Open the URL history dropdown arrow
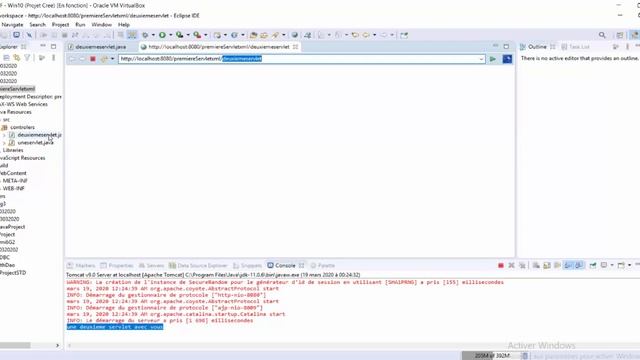Screen dimensions: 640x360 click(x=481, y=59)
